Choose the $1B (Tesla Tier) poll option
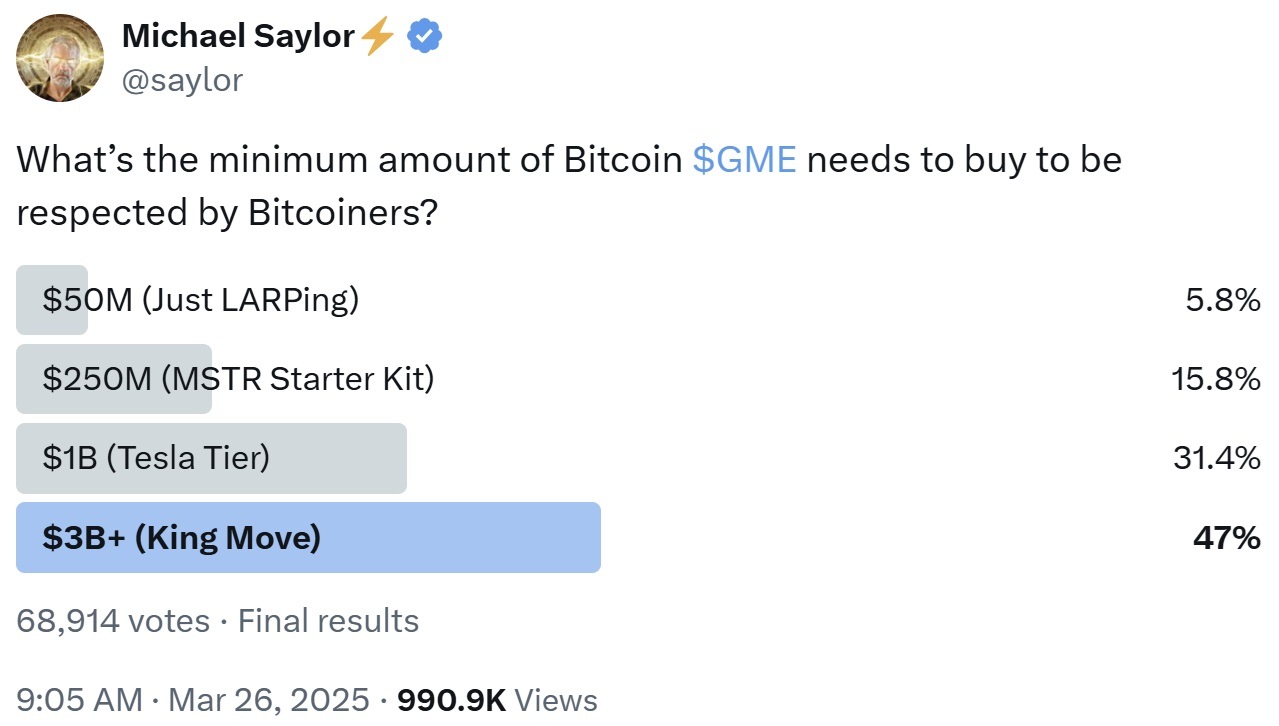Screen dimensions: 1279x726 pos(156,458)
